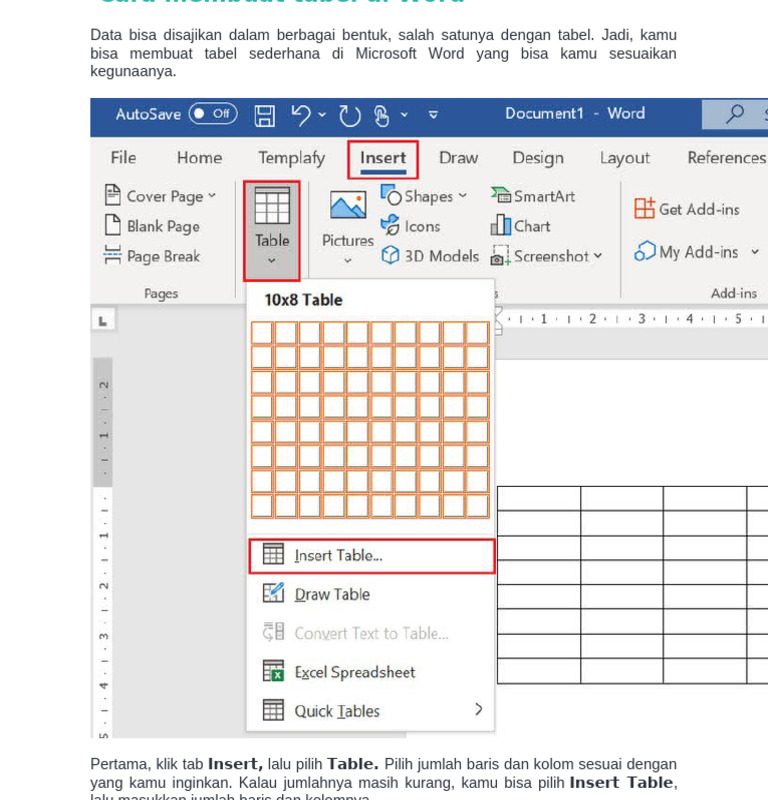This screenshot has width=768, height=800.
Task: Click the Touch/Mouse mode hand icon
Action: click(x=381, y=115)
